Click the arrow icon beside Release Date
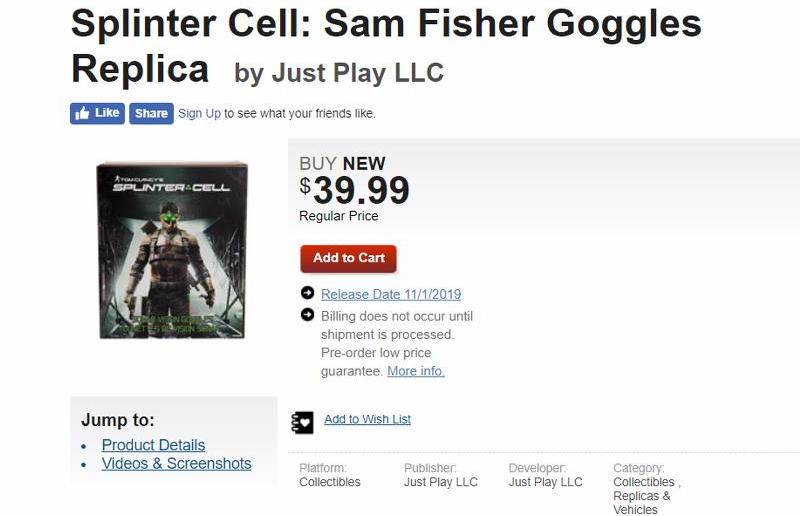800x516 pixels. (x=307, y=293)
